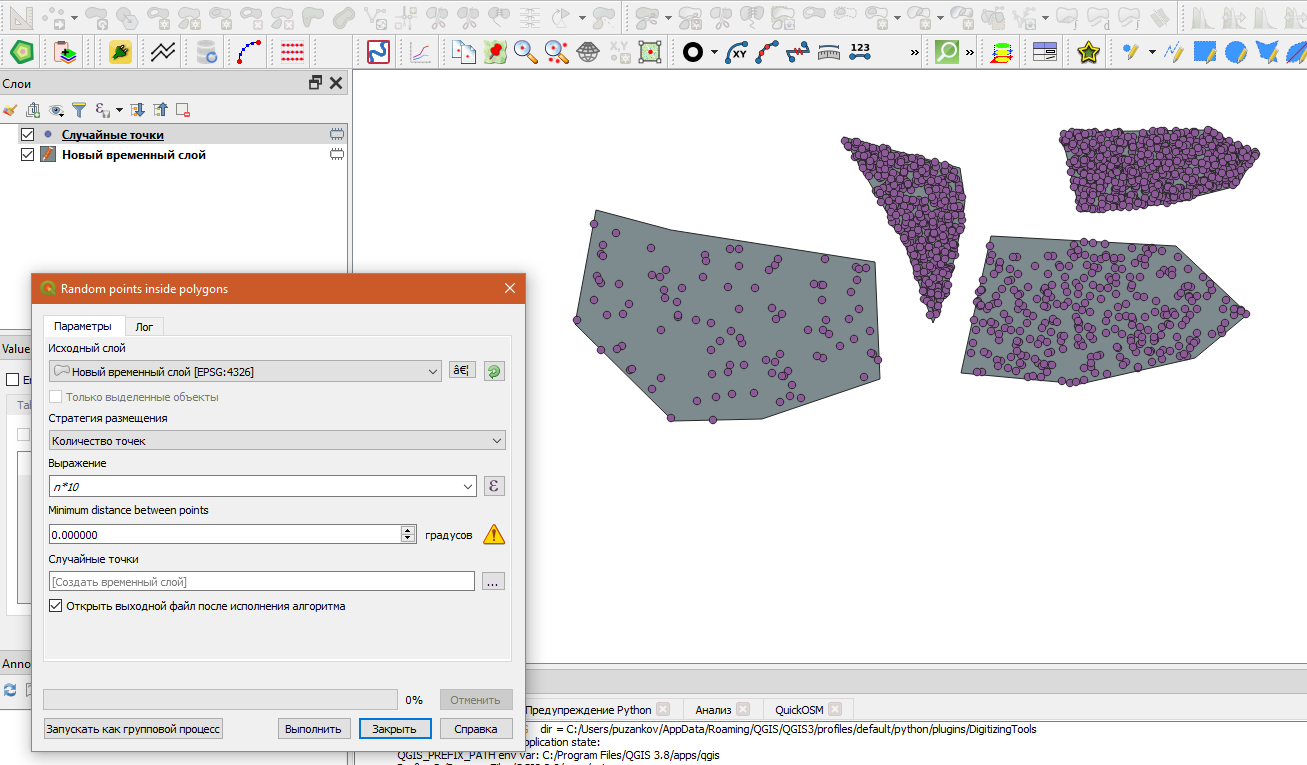Click the minimum distance value field
This screenshot has width=1307, height=765.
[x=224, y=535]
